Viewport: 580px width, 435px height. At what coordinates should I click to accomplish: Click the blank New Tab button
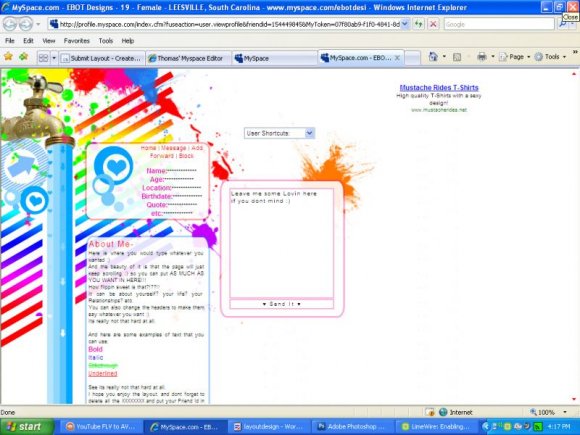[413, 58]
